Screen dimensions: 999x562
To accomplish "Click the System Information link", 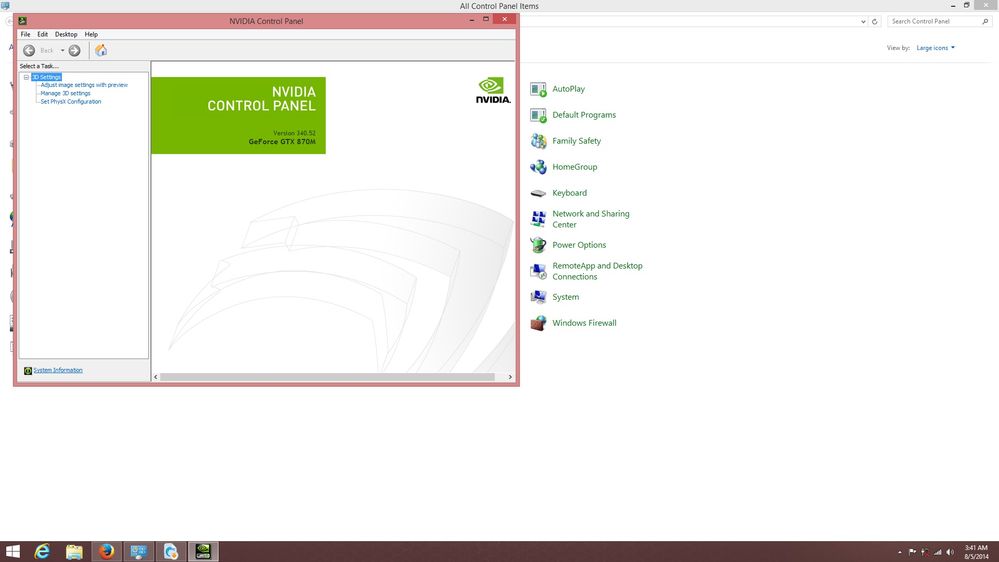I will point(58,370).
